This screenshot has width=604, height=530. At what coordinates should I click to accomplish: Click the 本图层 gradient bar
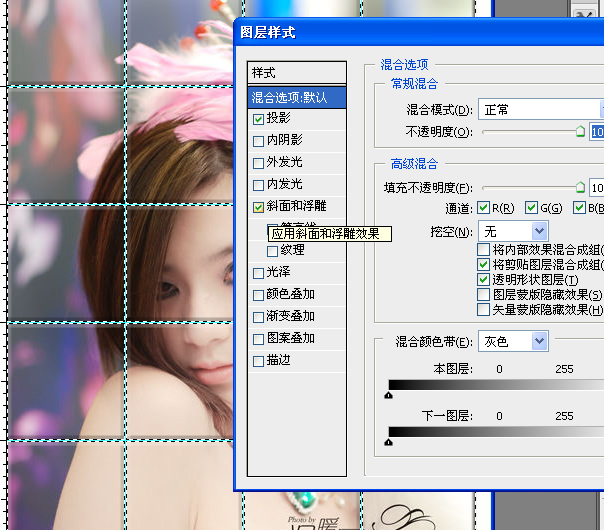tap(496, 385)
